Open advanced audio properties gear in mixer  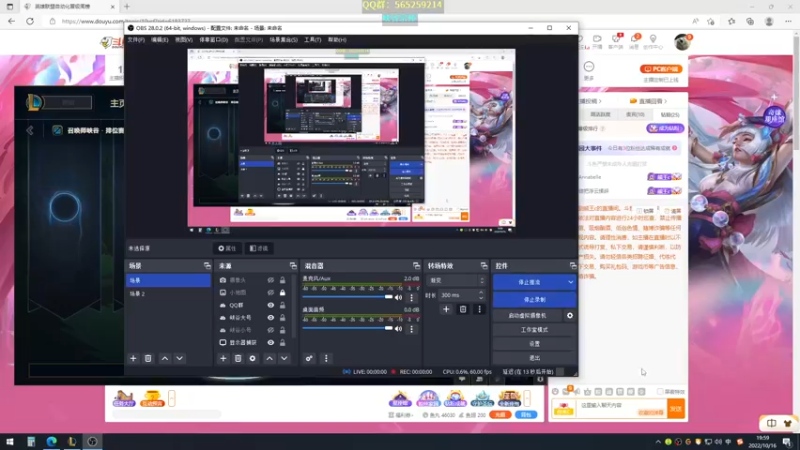[309, 359]
